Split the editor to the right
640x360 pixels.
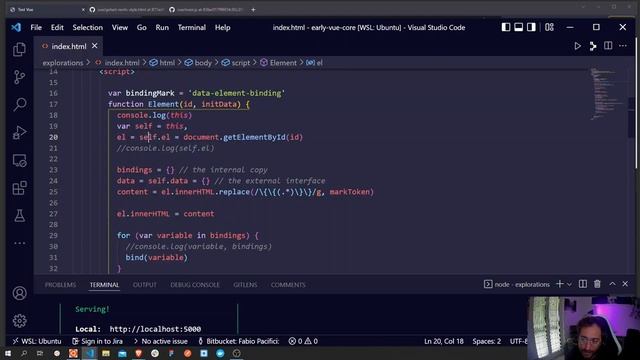(x=608, y=46)
